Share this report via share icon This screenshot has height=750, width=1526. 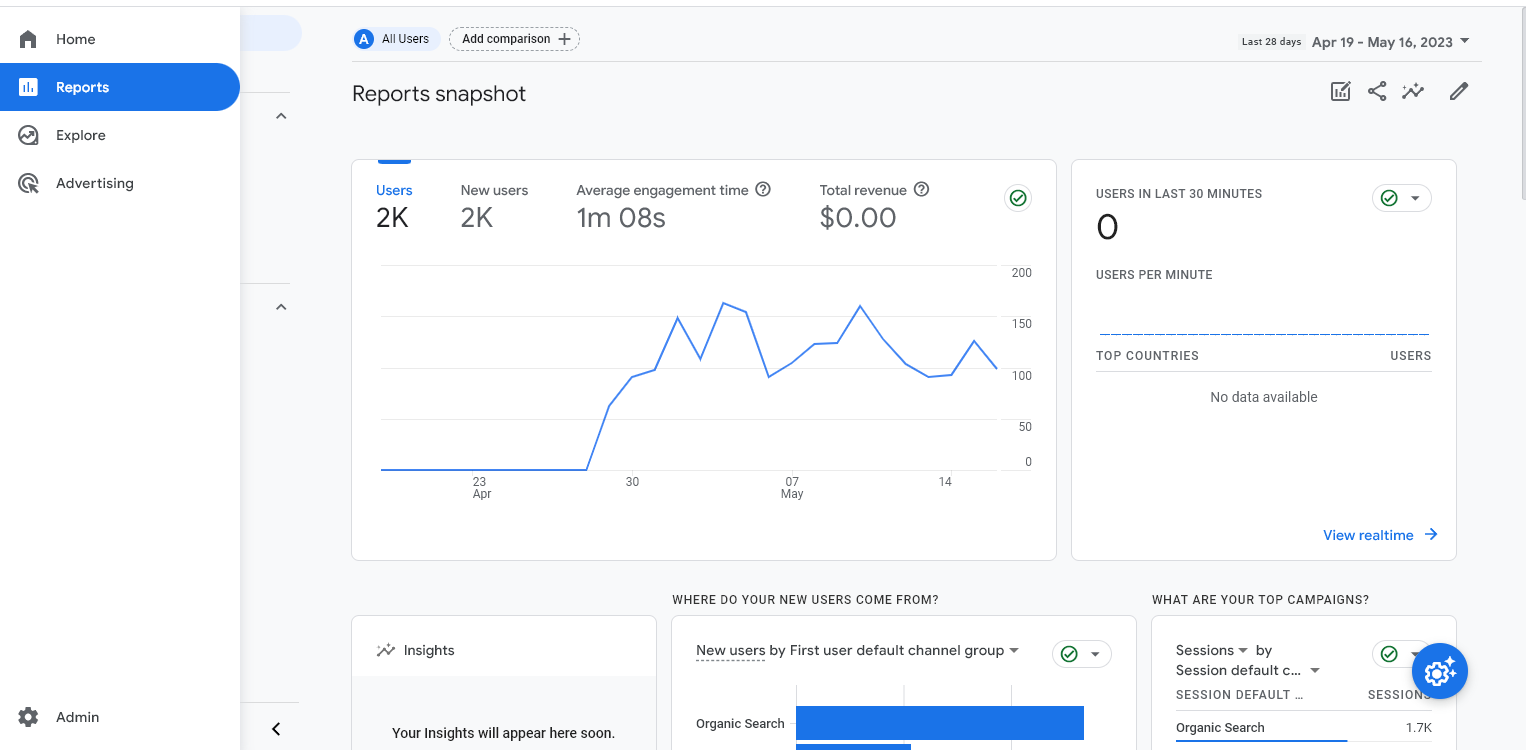1377,91
